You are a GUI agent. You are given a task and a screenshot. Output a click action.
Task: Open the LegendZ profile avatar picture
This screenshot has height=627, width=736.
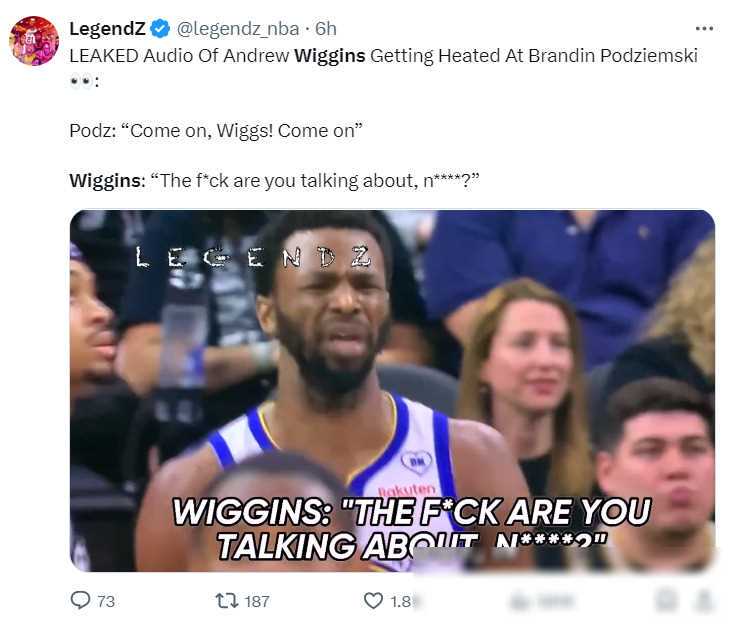point(34,41)
